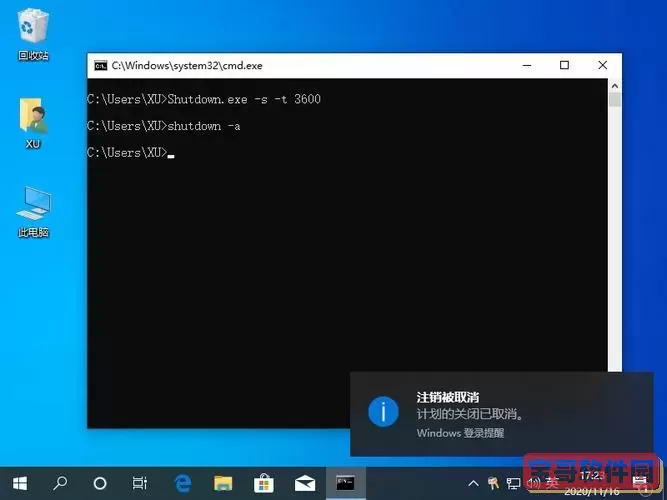Open the taskbar search magnifier
The image size is (667, 500).
pos(60,483)
